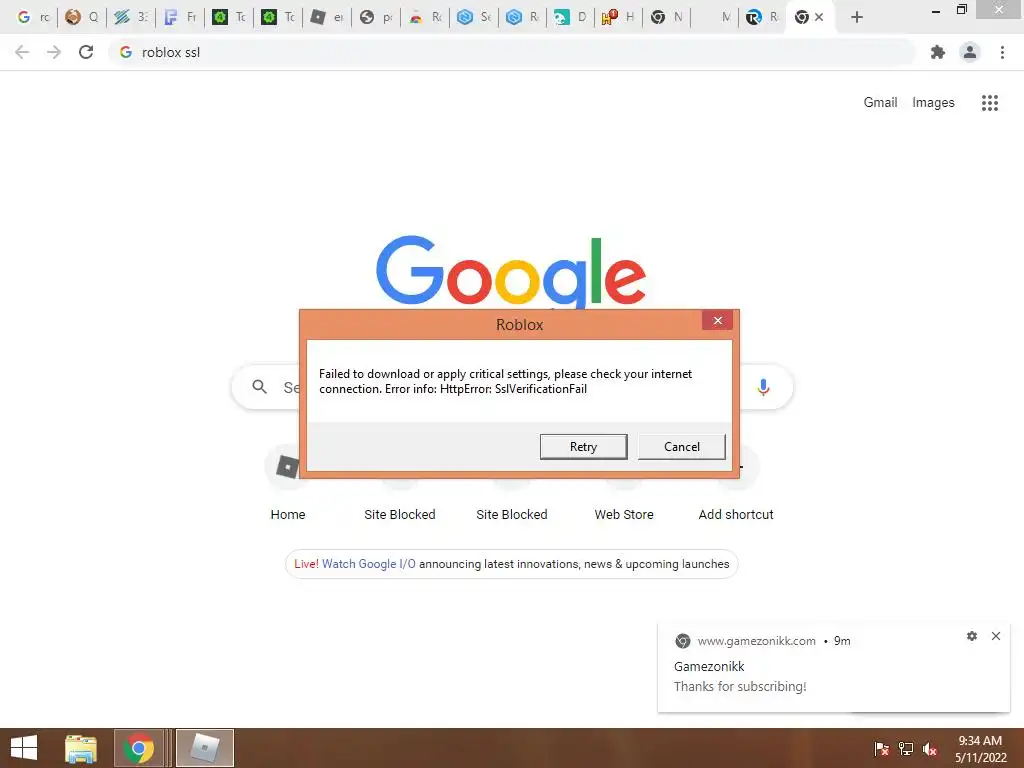Open Action Center flag in tray
Image resolution: width=1024 pixels, height=768 pixels.
(881, 749)
